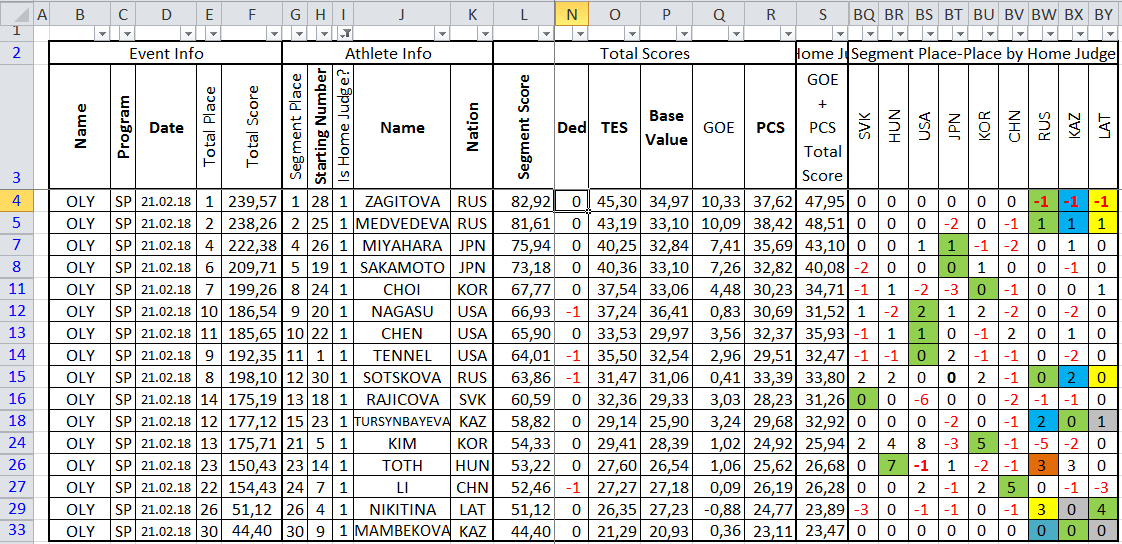Click 'GOE + PCS Total Score' title cell
Screen dimensions: 1122x544
(x=821, y=127)
